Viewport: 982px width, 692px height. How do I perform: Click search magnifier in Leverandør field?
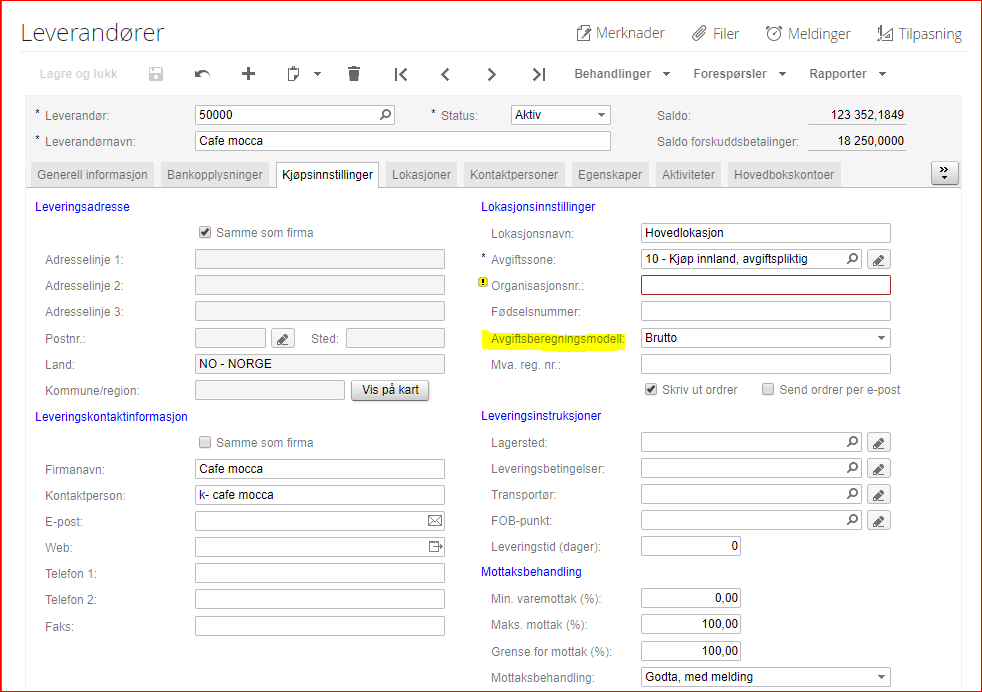(x=386, y=115)
